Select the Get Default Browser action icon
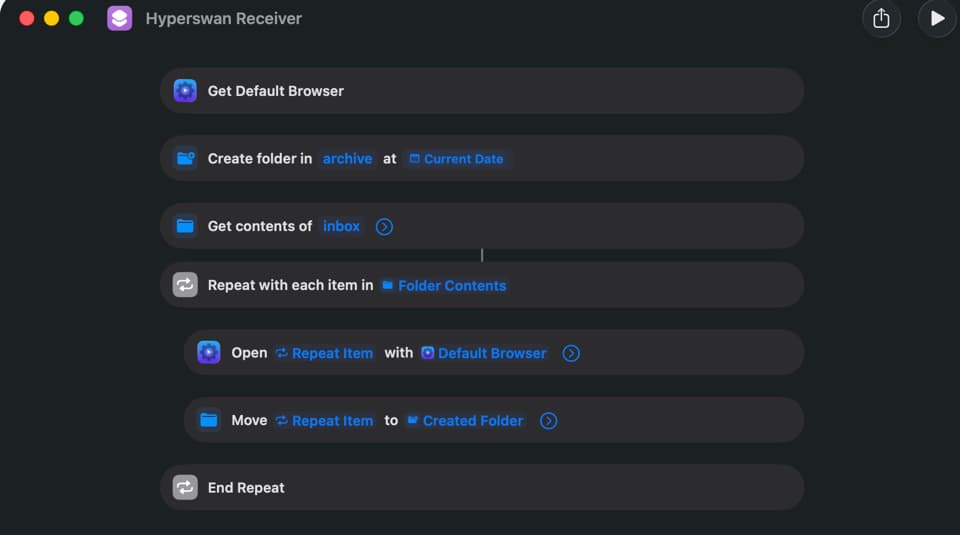 [x=185, y=91]
